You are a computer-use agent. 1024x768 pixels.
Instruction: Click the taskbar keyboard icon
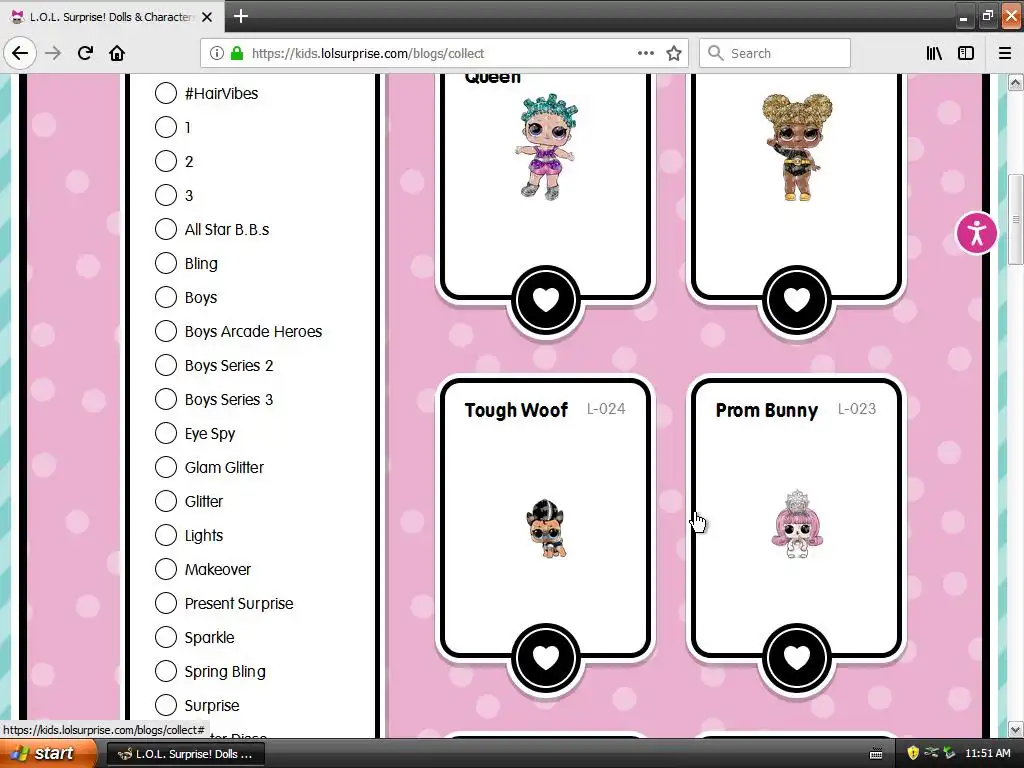pyautogui.click(x=876, y=754)
